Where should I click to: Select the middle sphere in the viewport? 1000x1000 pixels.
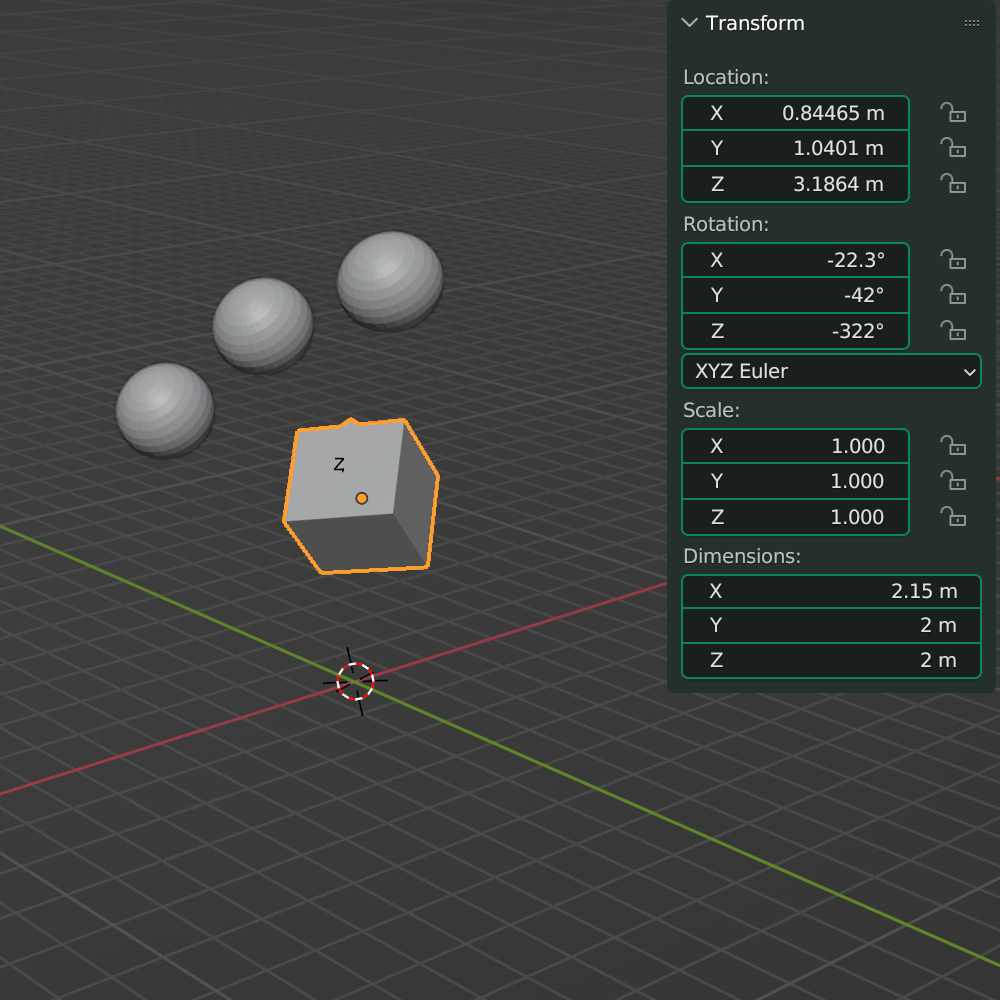tap(263, 325)
